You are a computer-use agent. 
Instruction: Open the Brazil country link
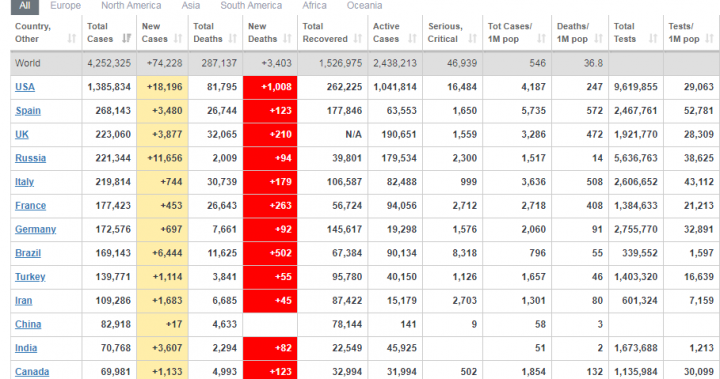tap(28, 253)
